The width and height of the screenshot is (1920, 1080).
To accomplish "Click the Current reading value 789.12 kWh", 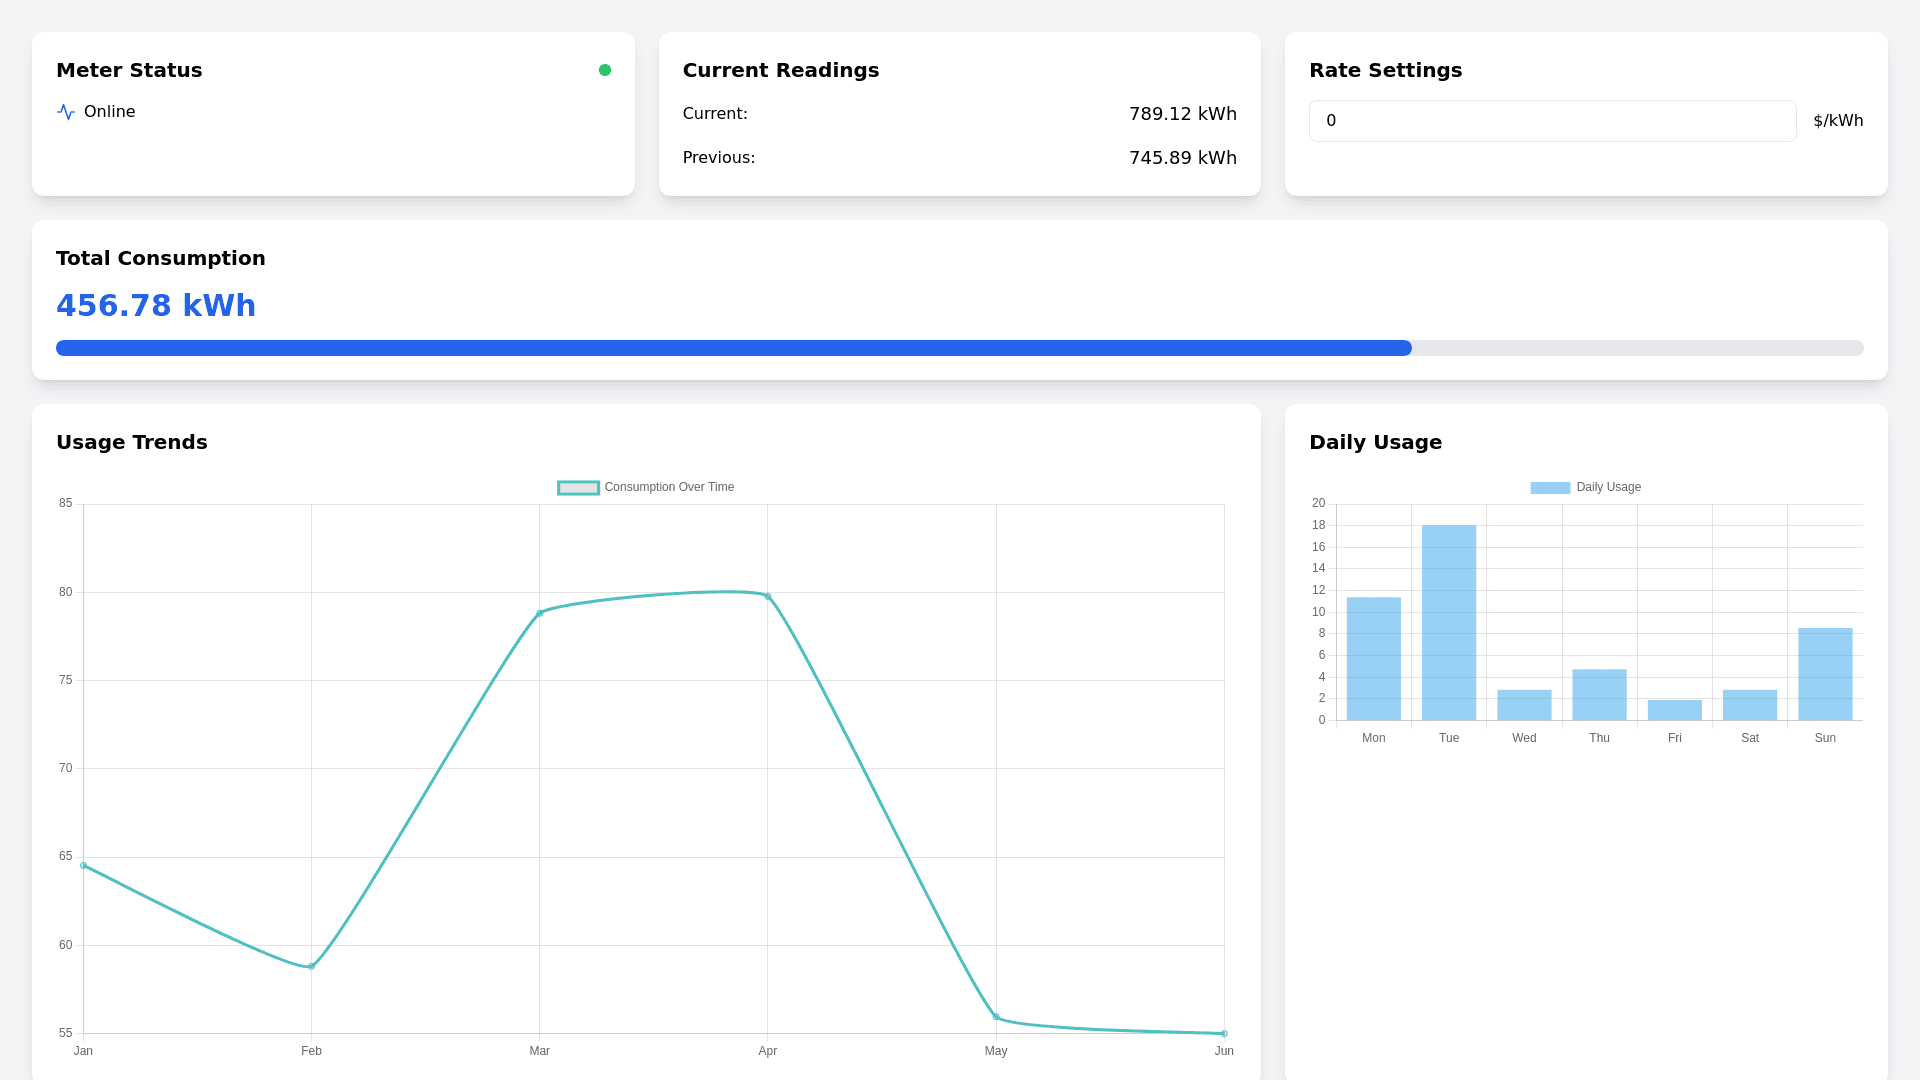I will click(1183, 113).
